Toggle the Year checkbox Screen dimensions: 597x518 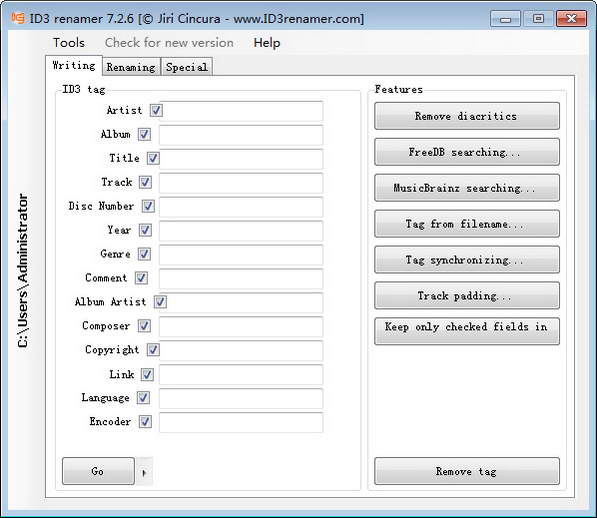coord(145,230)
